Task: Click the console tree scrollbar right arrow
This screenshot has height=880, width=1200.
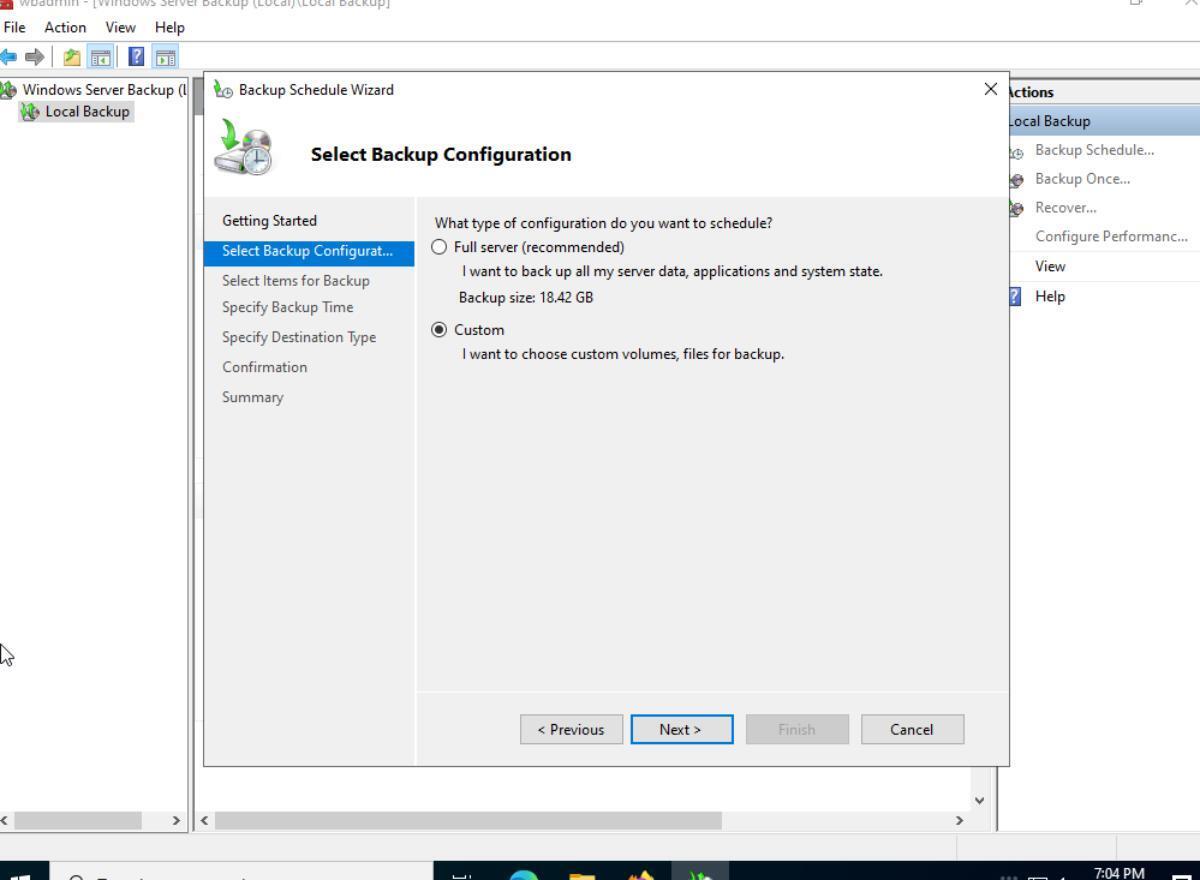Action: tap(177, 820)
